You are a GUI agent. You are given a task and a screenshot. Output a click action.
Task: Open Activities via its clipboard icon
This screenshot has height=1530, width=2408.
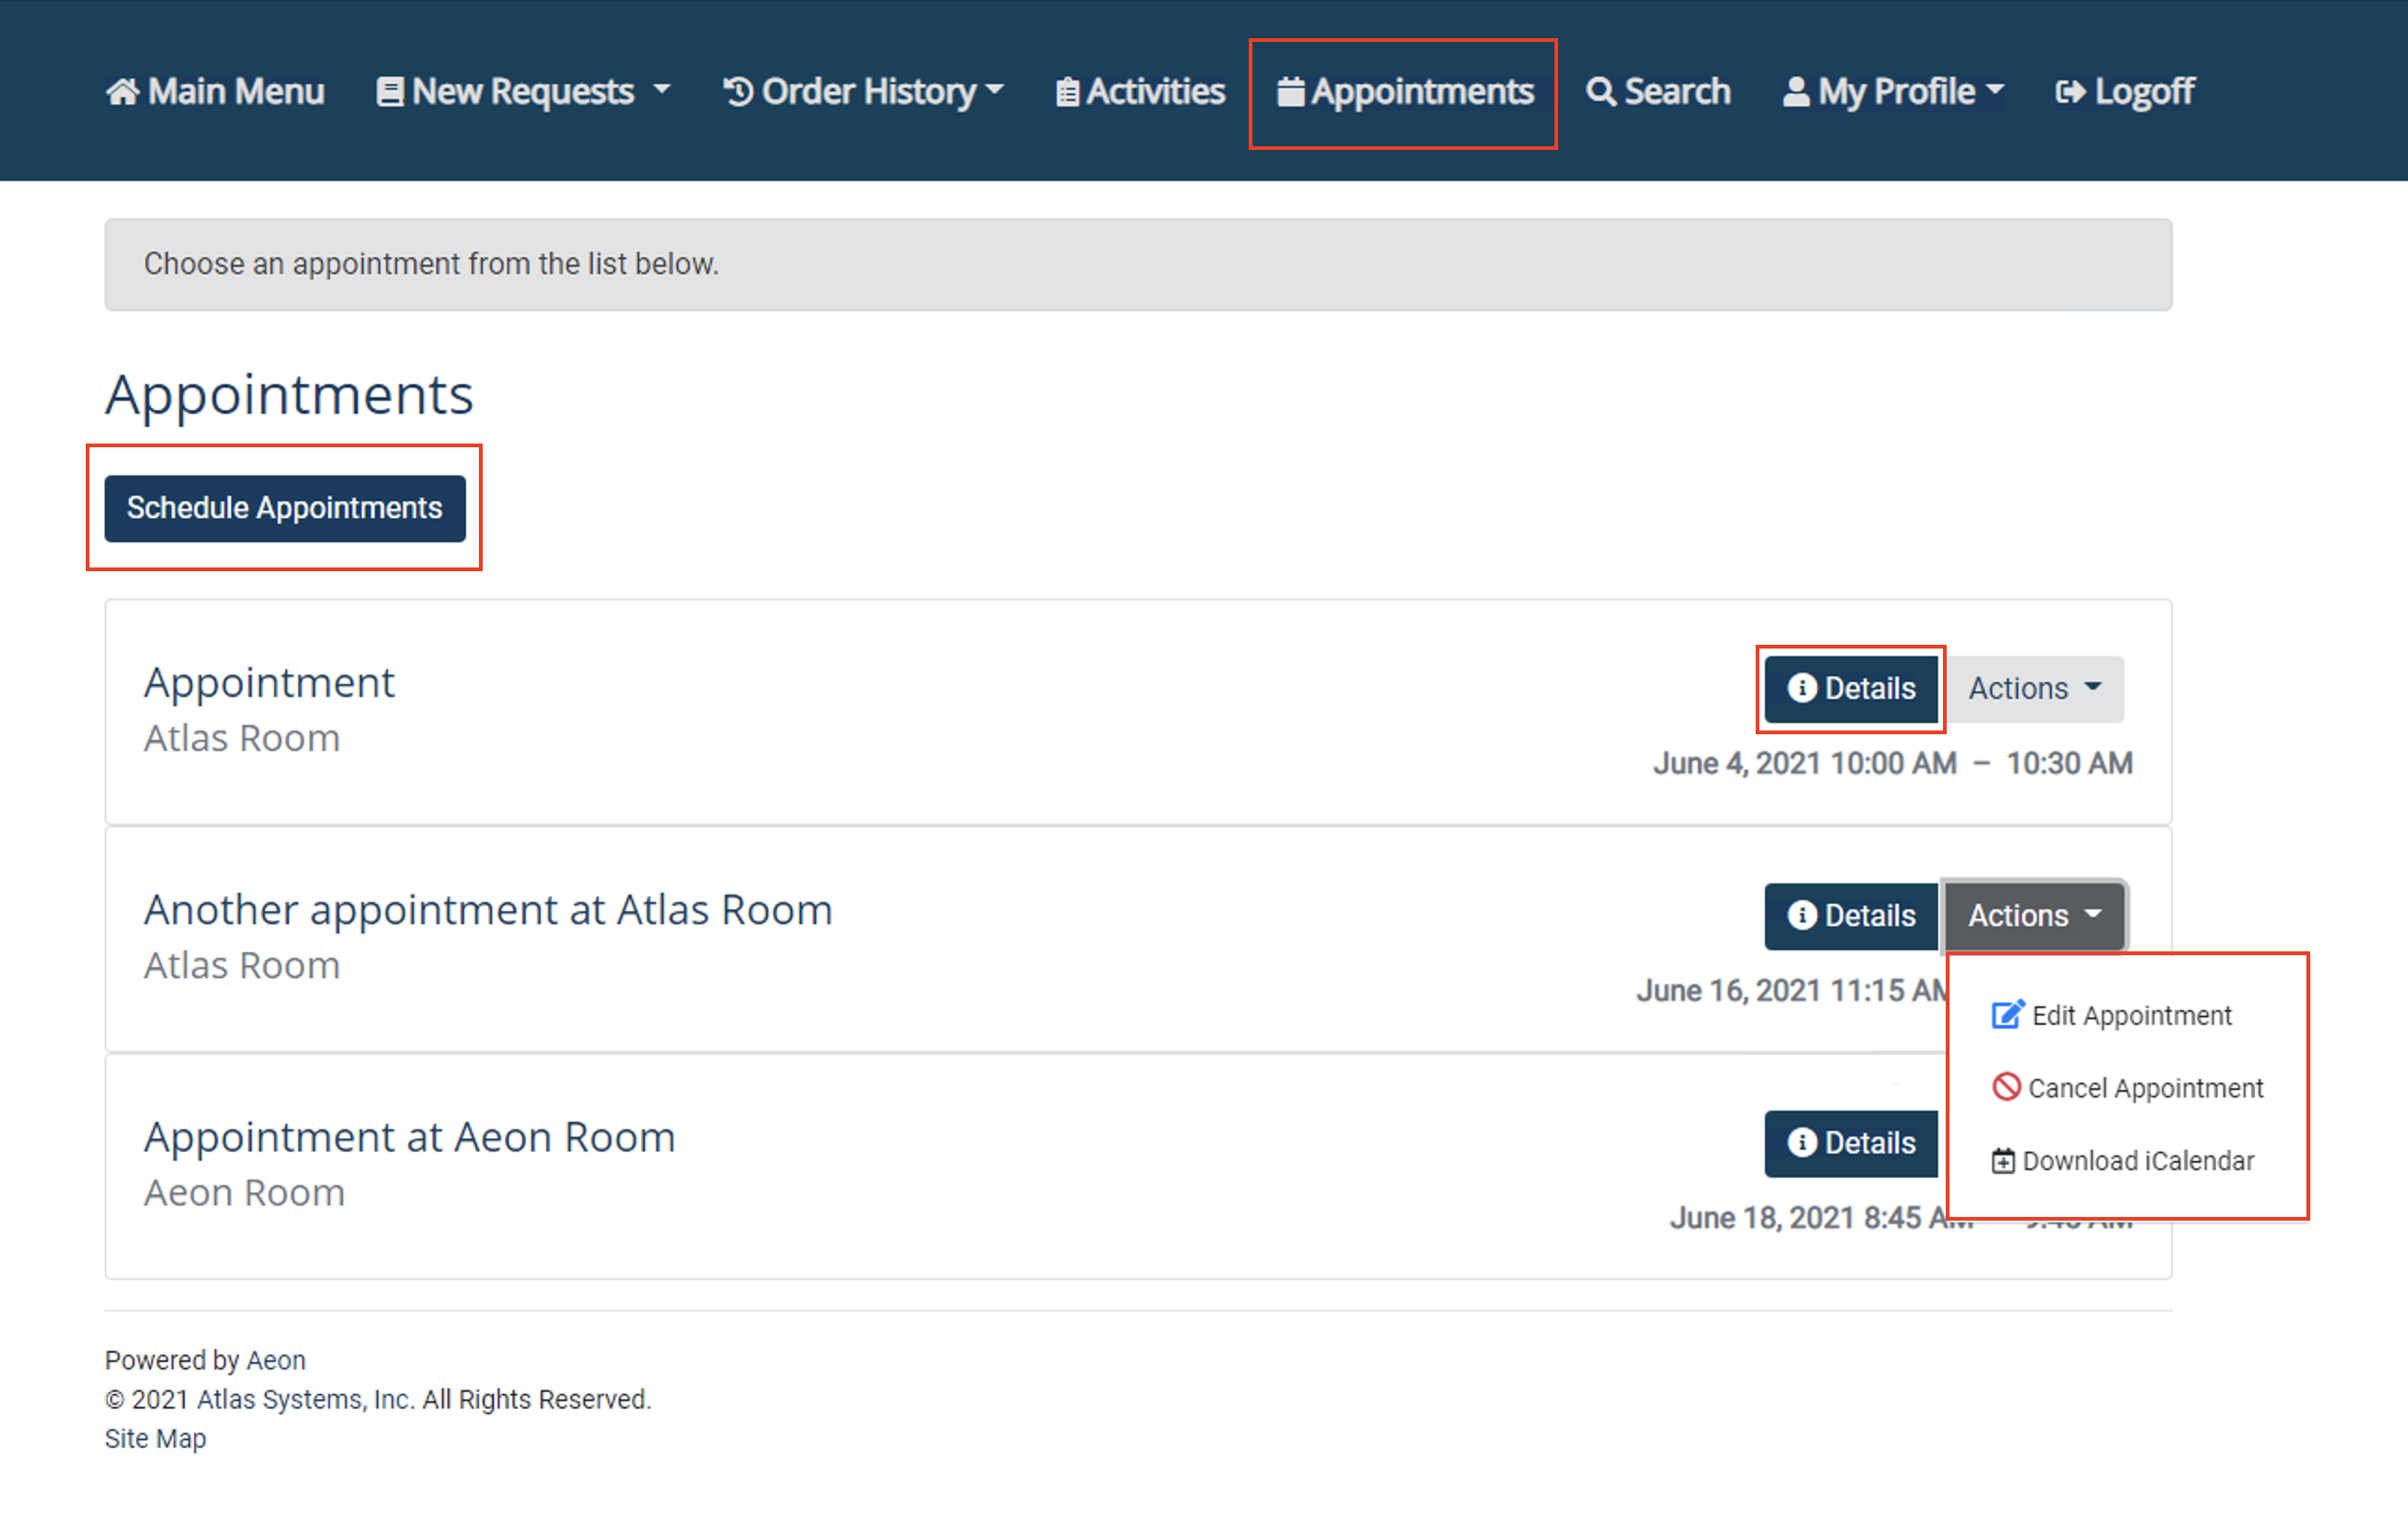1066,91
